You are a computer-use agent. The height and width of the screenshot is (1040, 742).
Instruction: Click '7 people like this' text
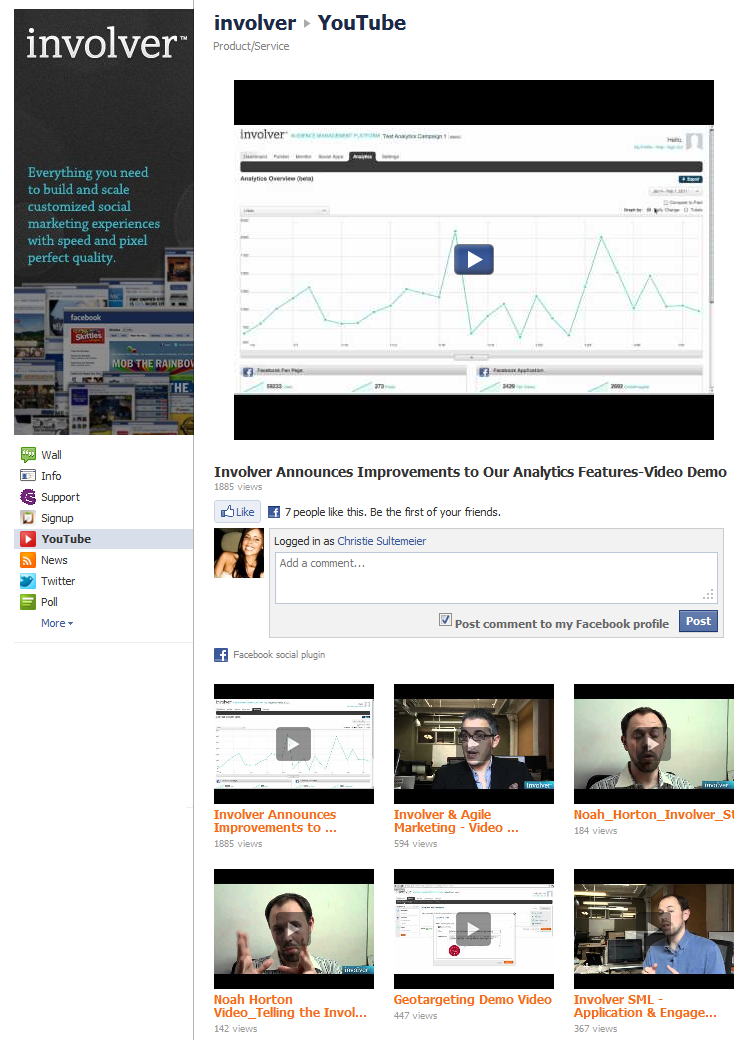pos(324,512)
